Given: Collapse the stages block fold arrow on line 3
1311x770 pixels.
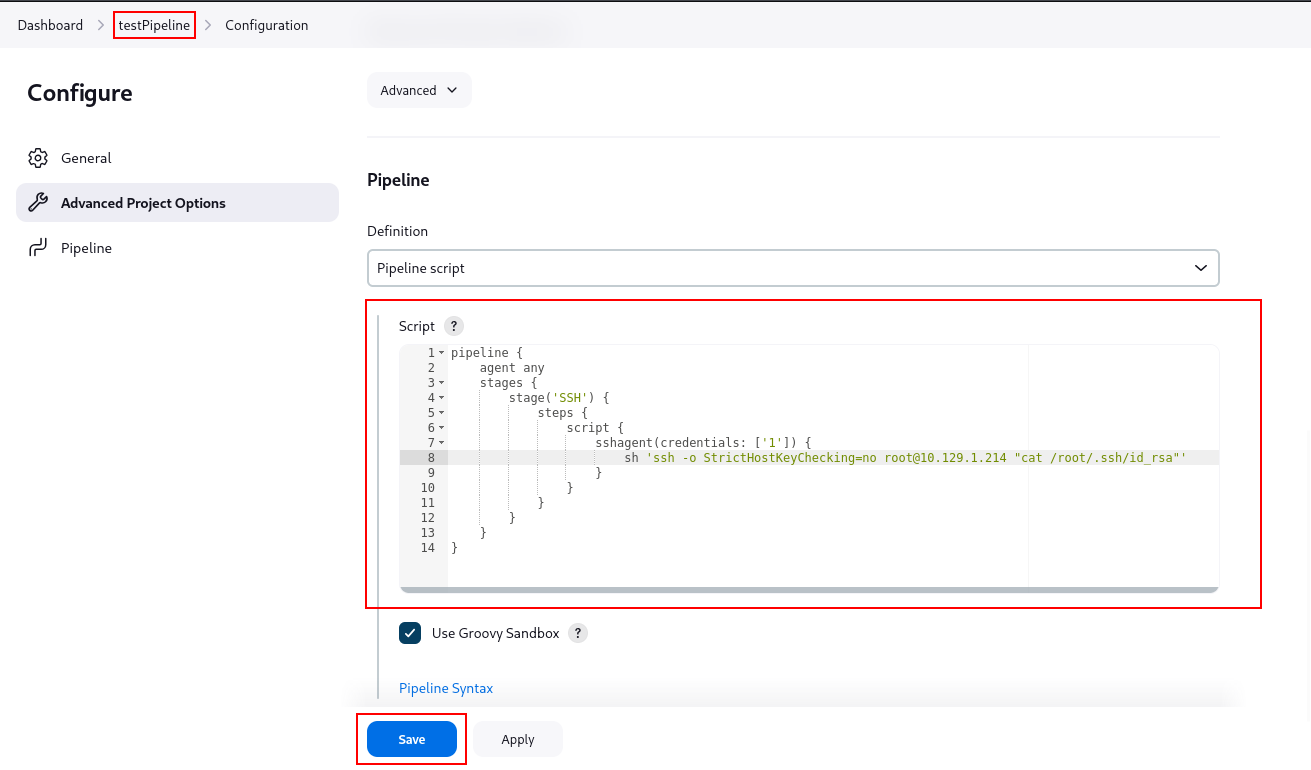Looking at the screenshot, I should (x=442, y=383).
